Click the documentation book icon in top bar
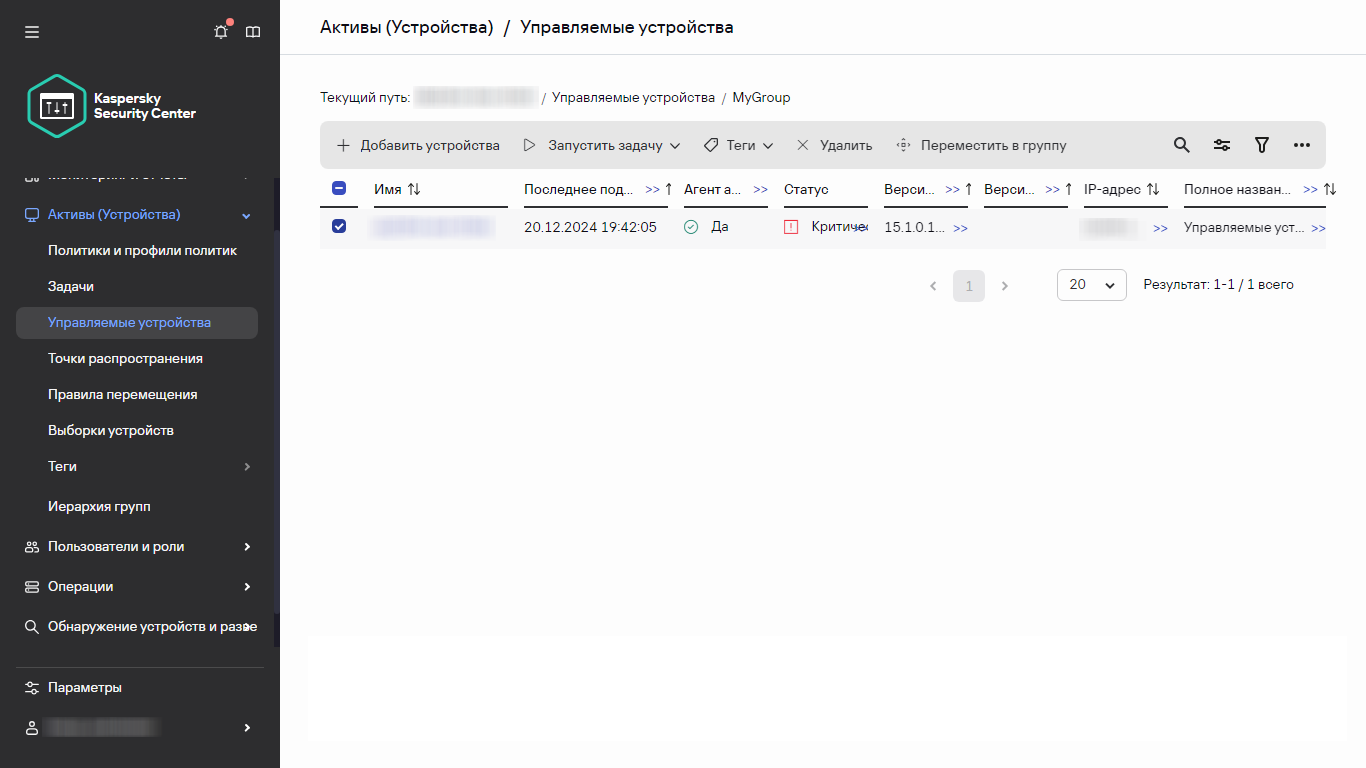The width and height of the screenshot is (1366, 768). click(x=253, y=31)
